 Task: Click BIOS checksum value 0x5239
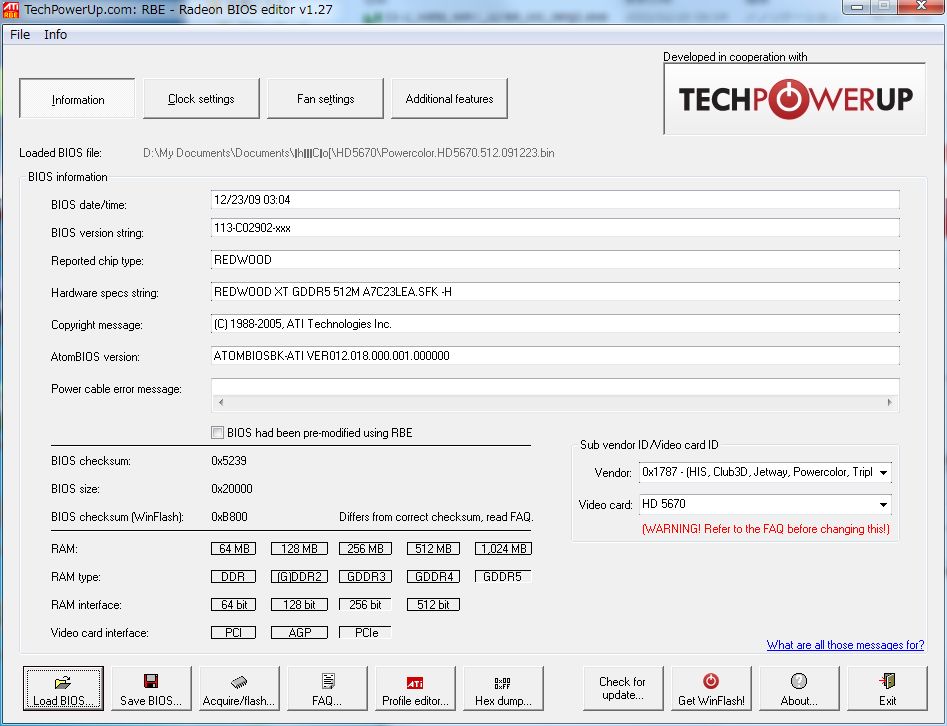pyautogui.click(x=229, y=461)
